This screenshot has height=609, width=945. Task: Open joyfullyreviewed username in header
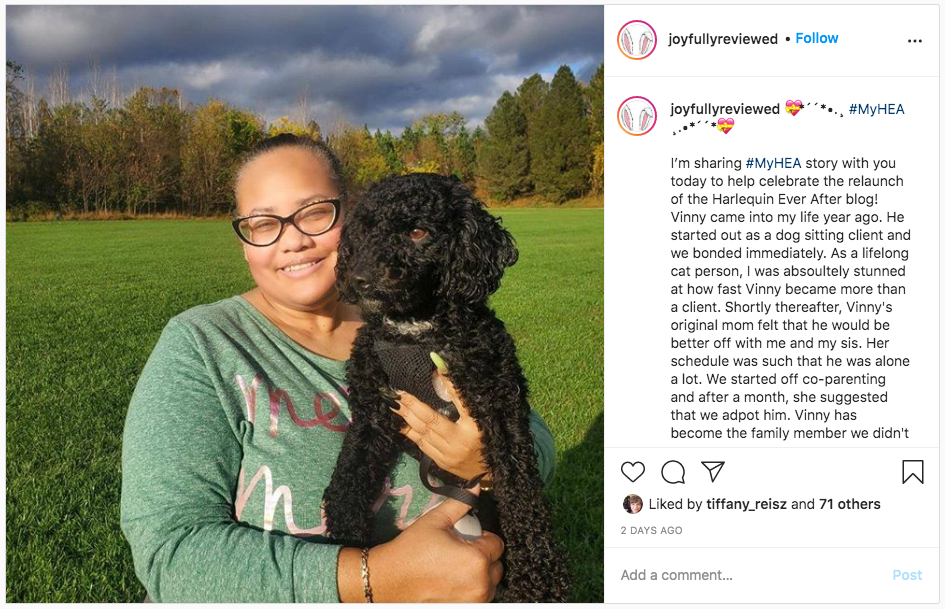click(723, 39)
